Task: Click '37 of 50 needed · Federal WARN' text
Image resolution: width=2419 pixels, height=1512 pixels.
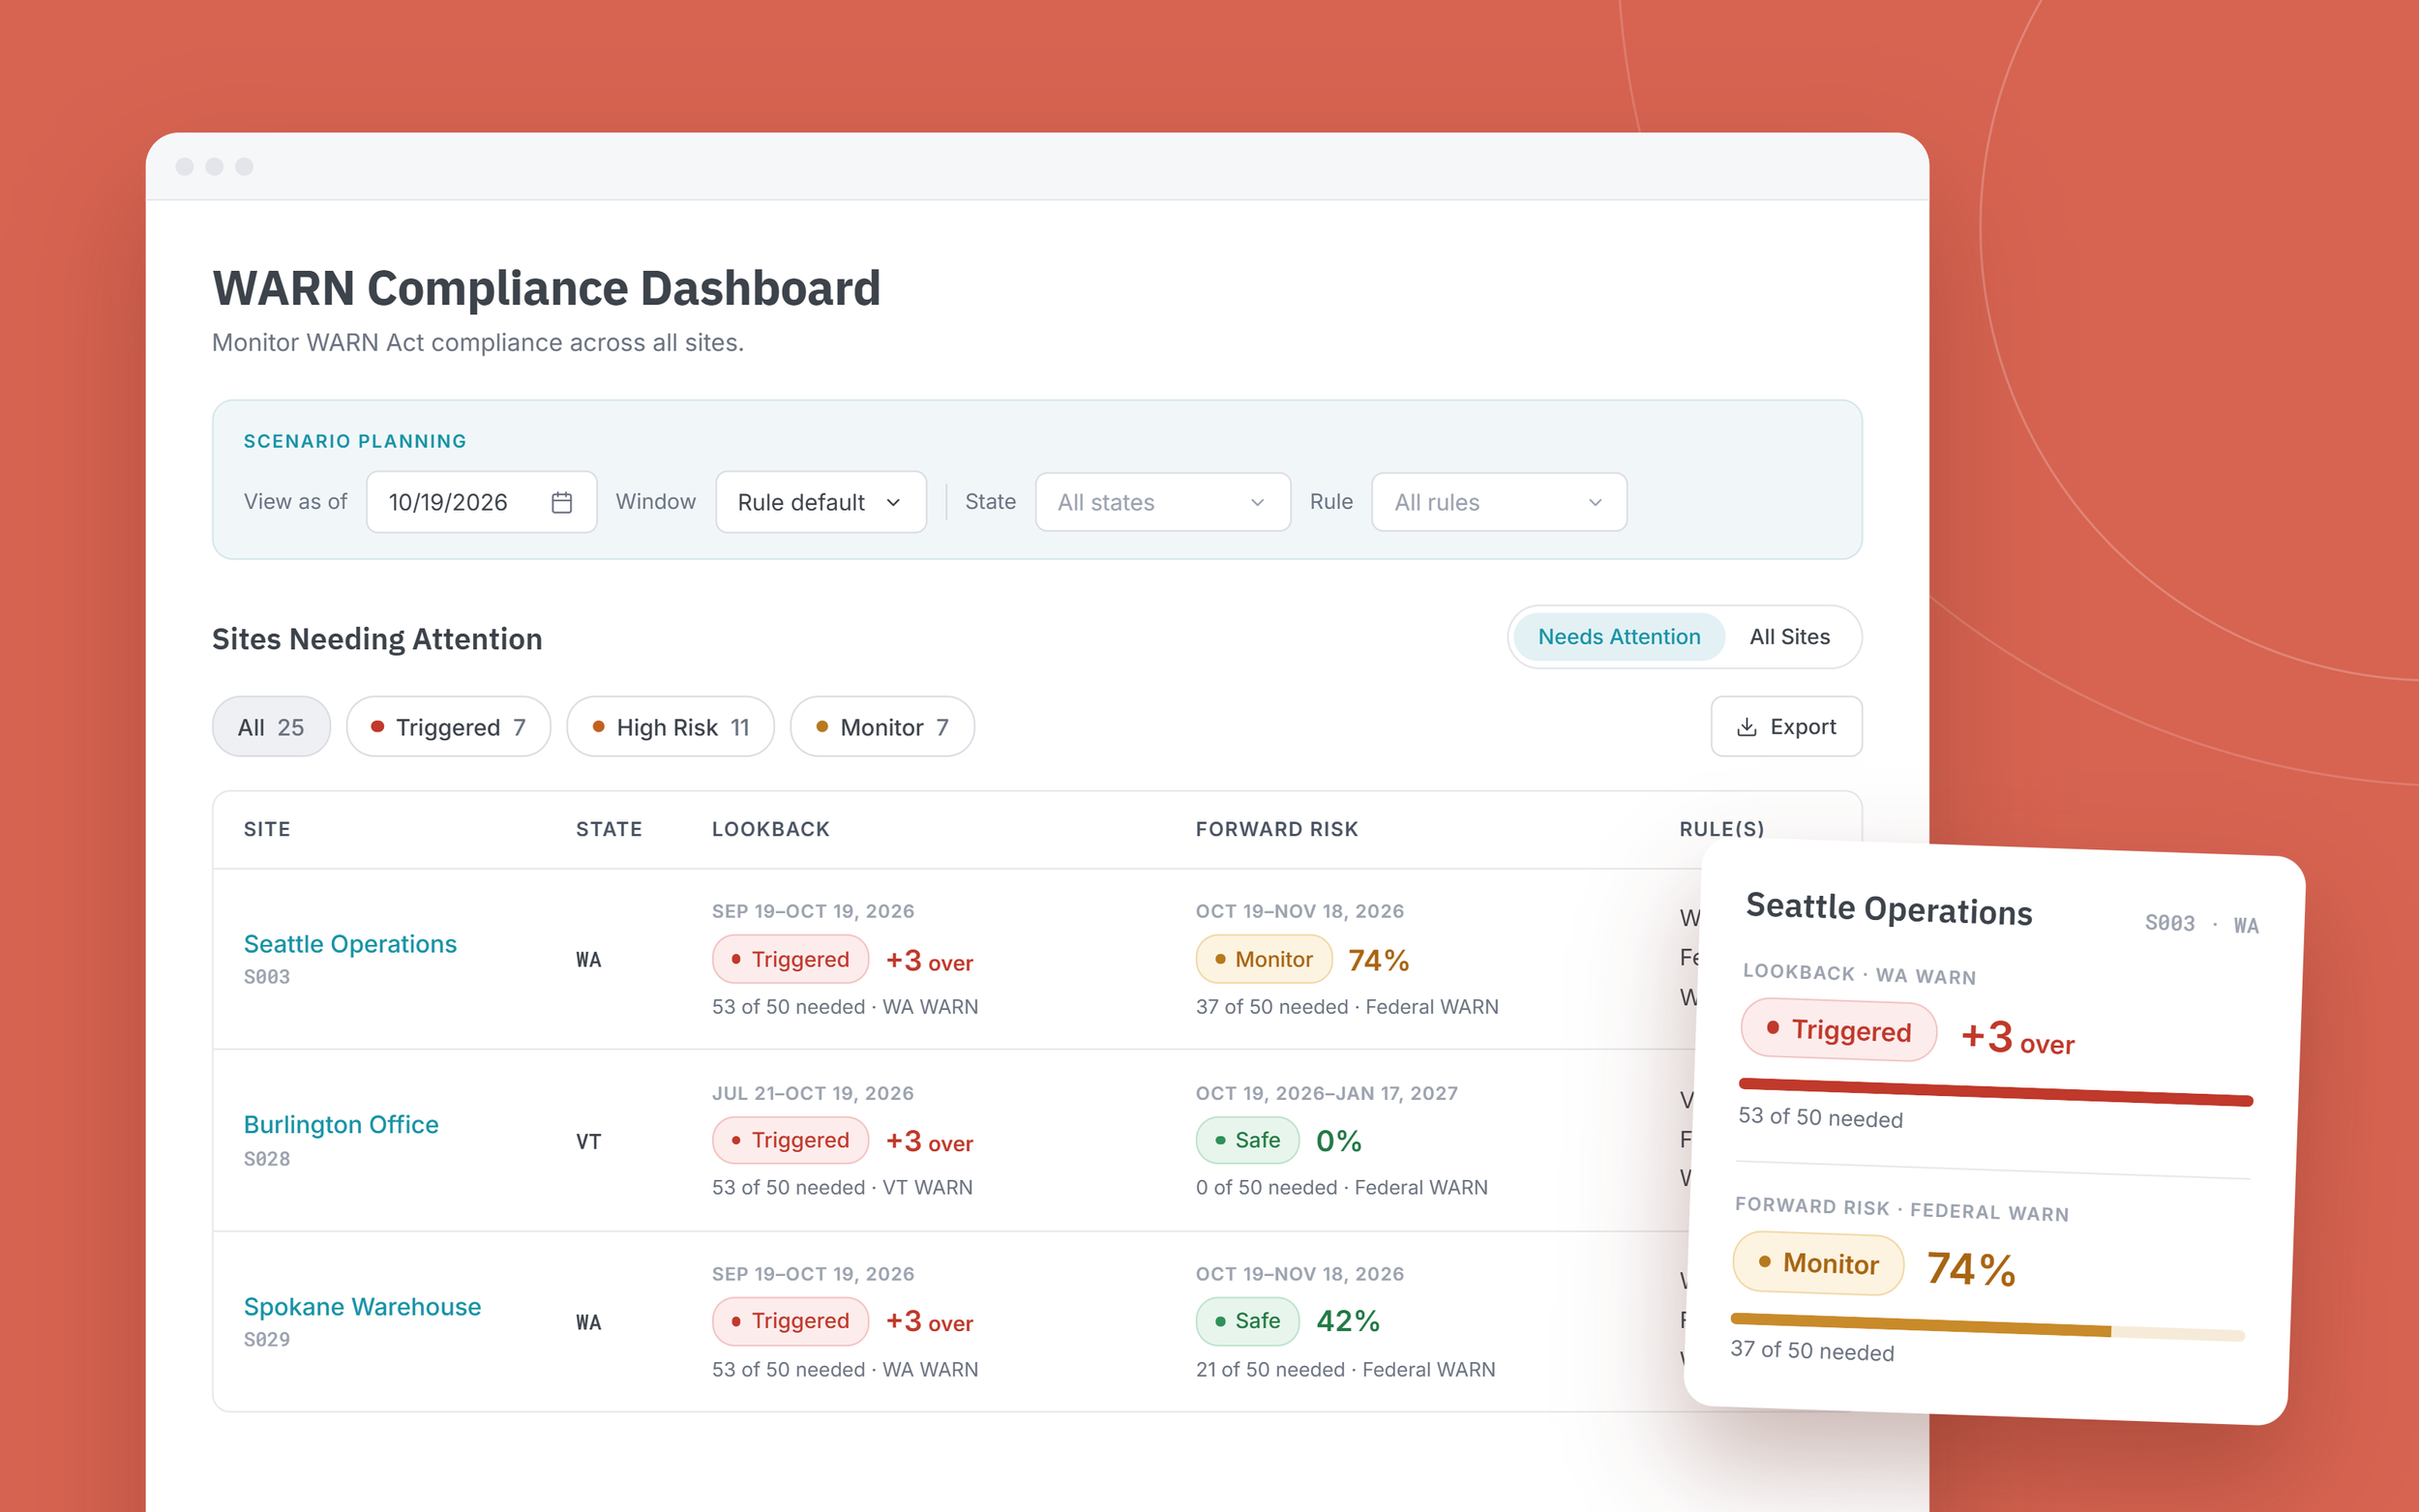Action: coord(1347,1007)
